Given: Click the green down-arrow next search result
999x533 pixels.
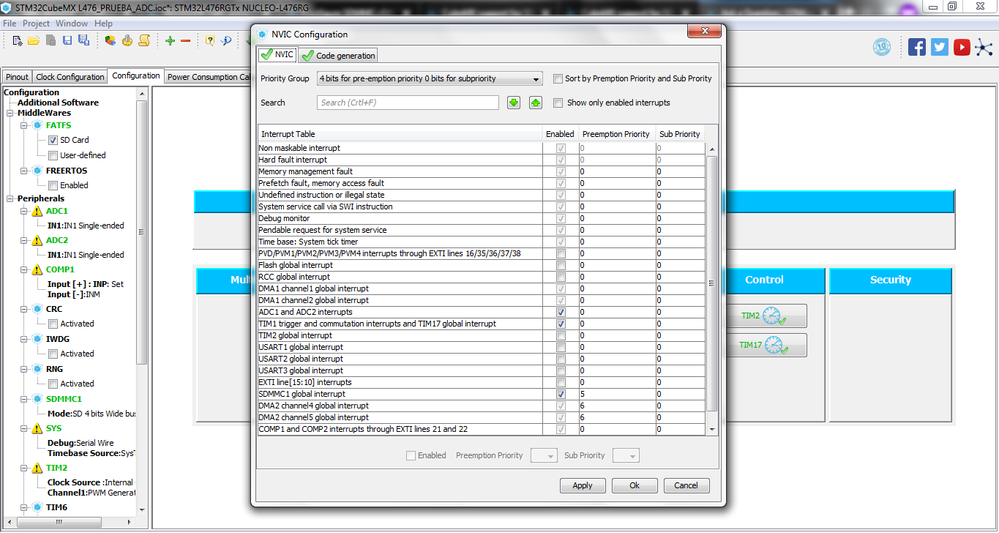Looking at the screenshot, I should click(514, 103).
